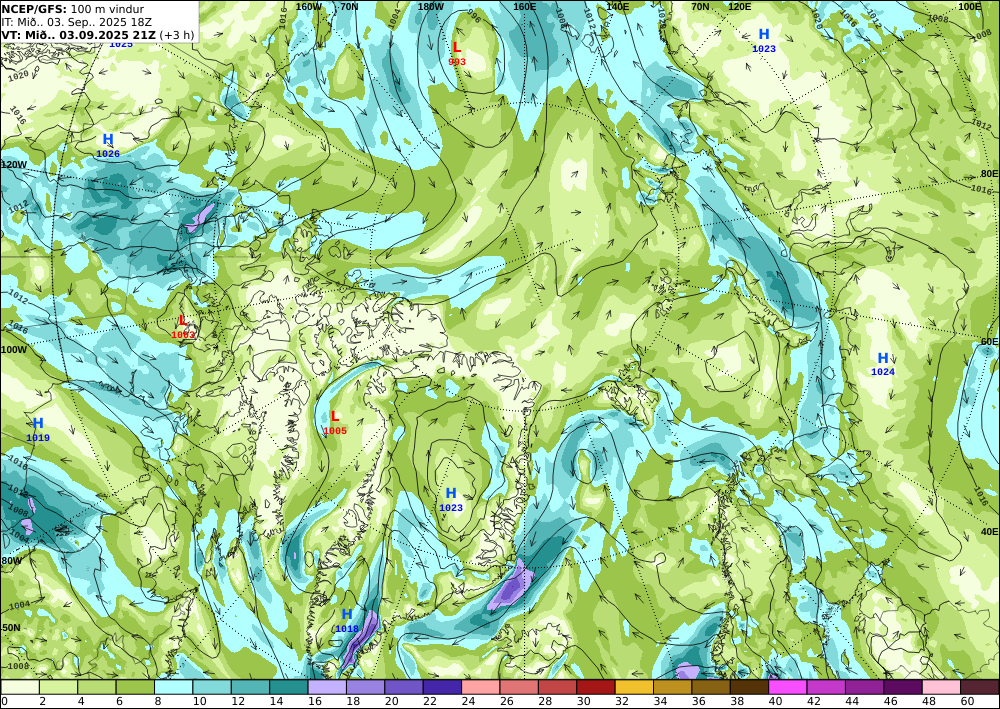
Task: Click the pressure value '993' under the L
Action: tap(457, 62)
